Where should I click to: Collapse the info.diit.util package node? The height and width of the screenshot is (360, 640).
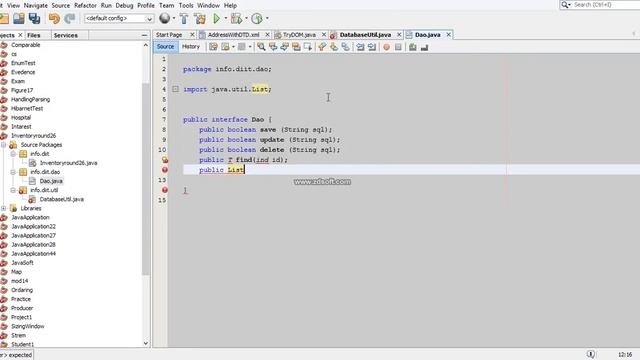13,190
